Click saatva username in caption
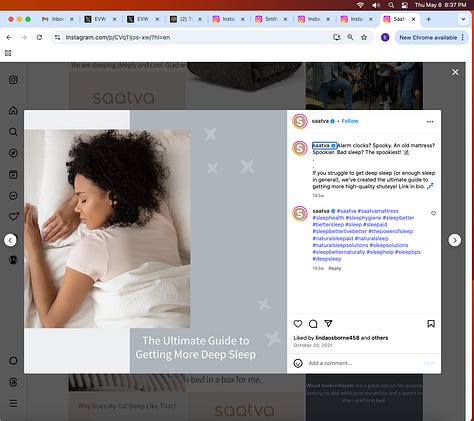The height and width of the screenshot is (421, 474). click(321, 145)
